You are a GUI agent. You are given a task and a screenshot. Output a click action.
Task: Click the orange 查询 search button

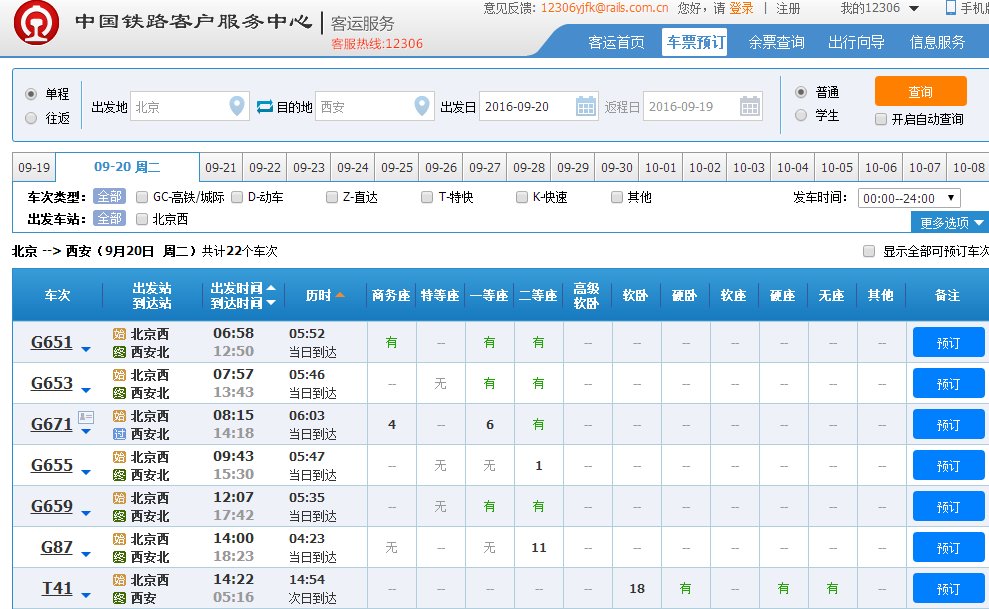tap(920, 91)
